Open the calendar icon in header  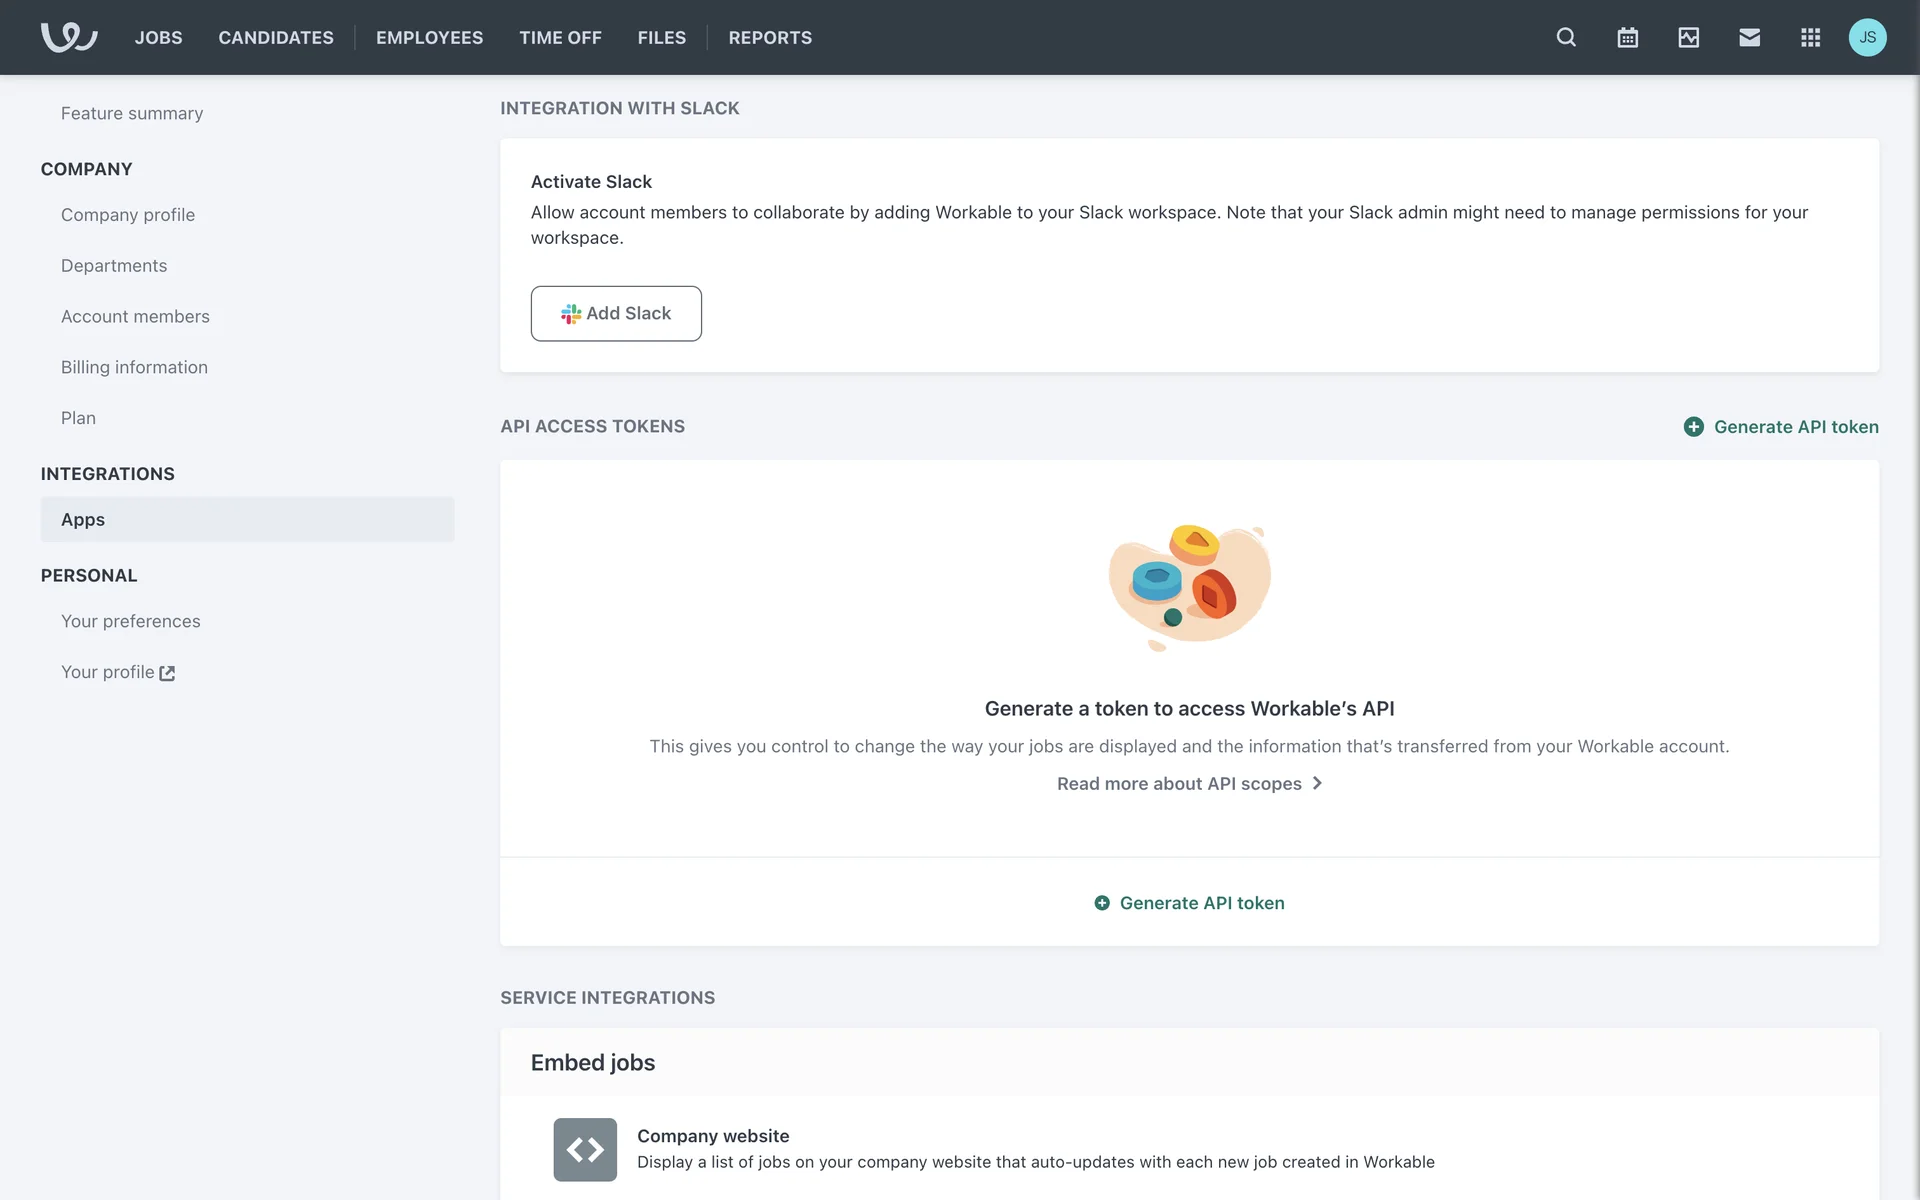tap(1627, 37)
